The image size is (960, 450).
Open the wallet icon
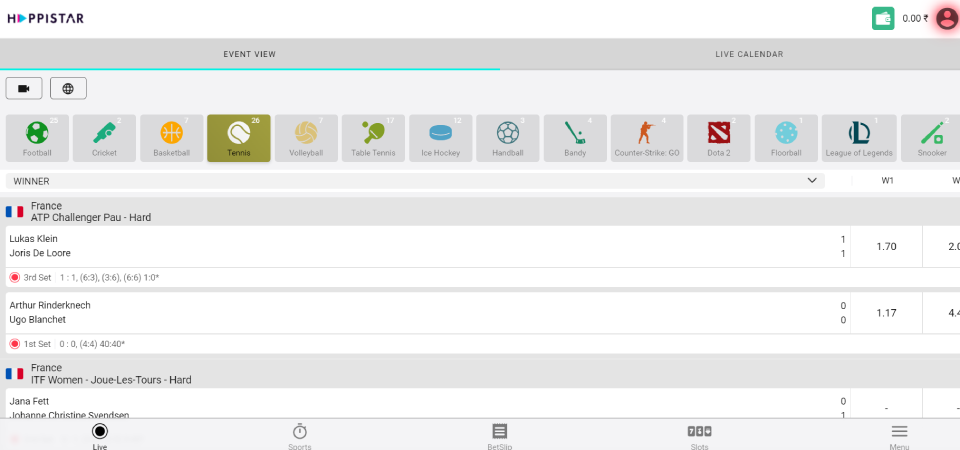click(883, 18)
